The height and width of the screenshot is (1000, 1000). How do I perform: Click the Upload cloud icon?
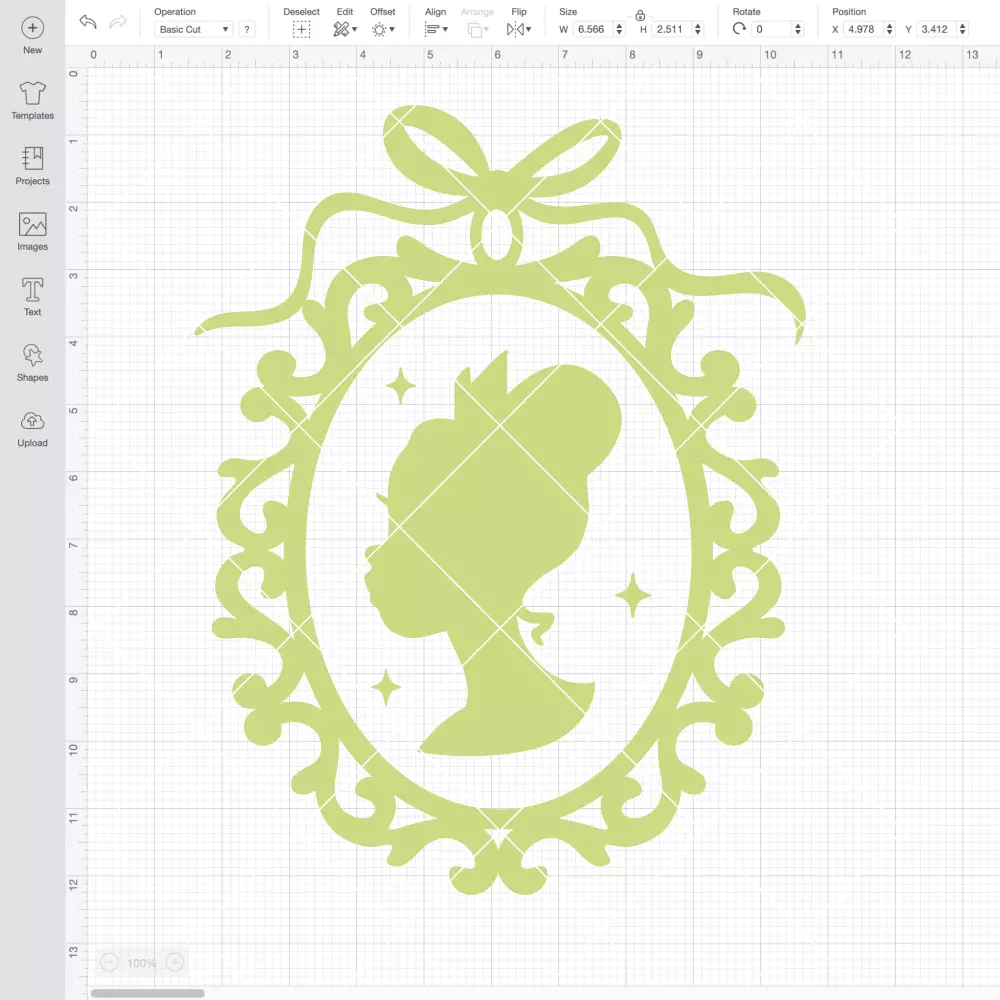[x=33, y=421]
